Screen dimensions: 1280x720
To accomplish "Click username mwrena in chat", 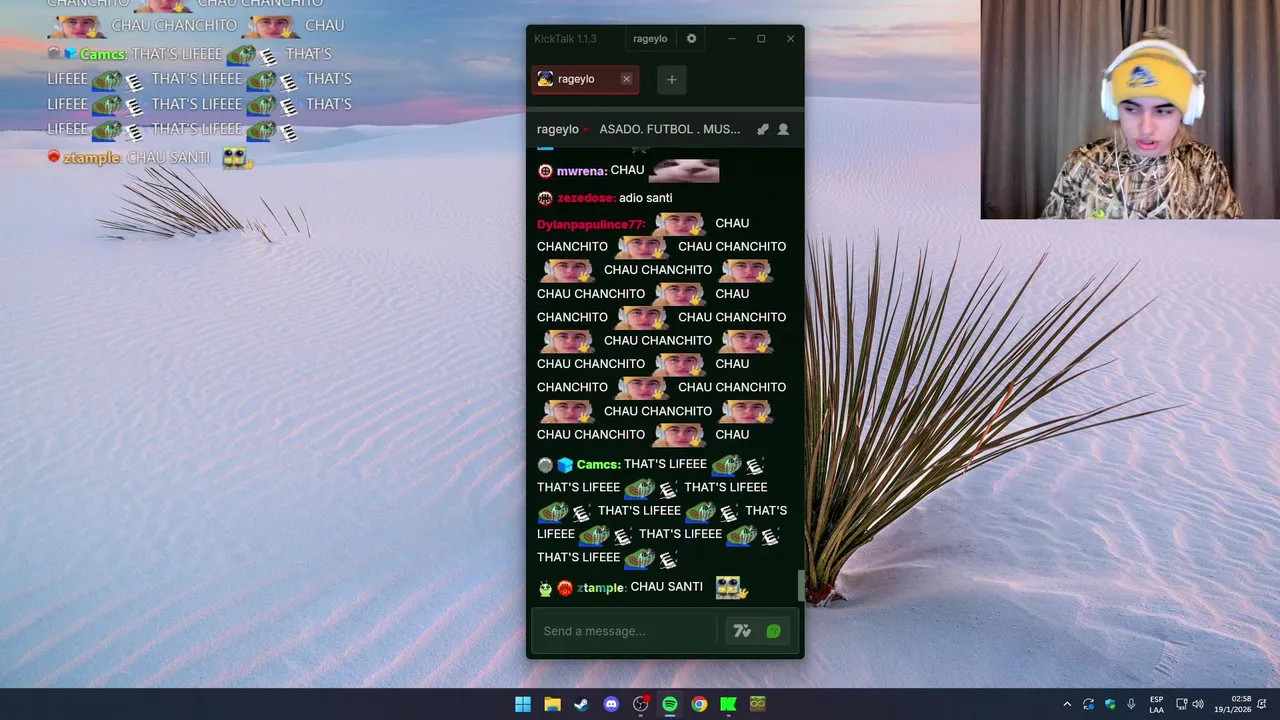I will (x=582, y=171).
